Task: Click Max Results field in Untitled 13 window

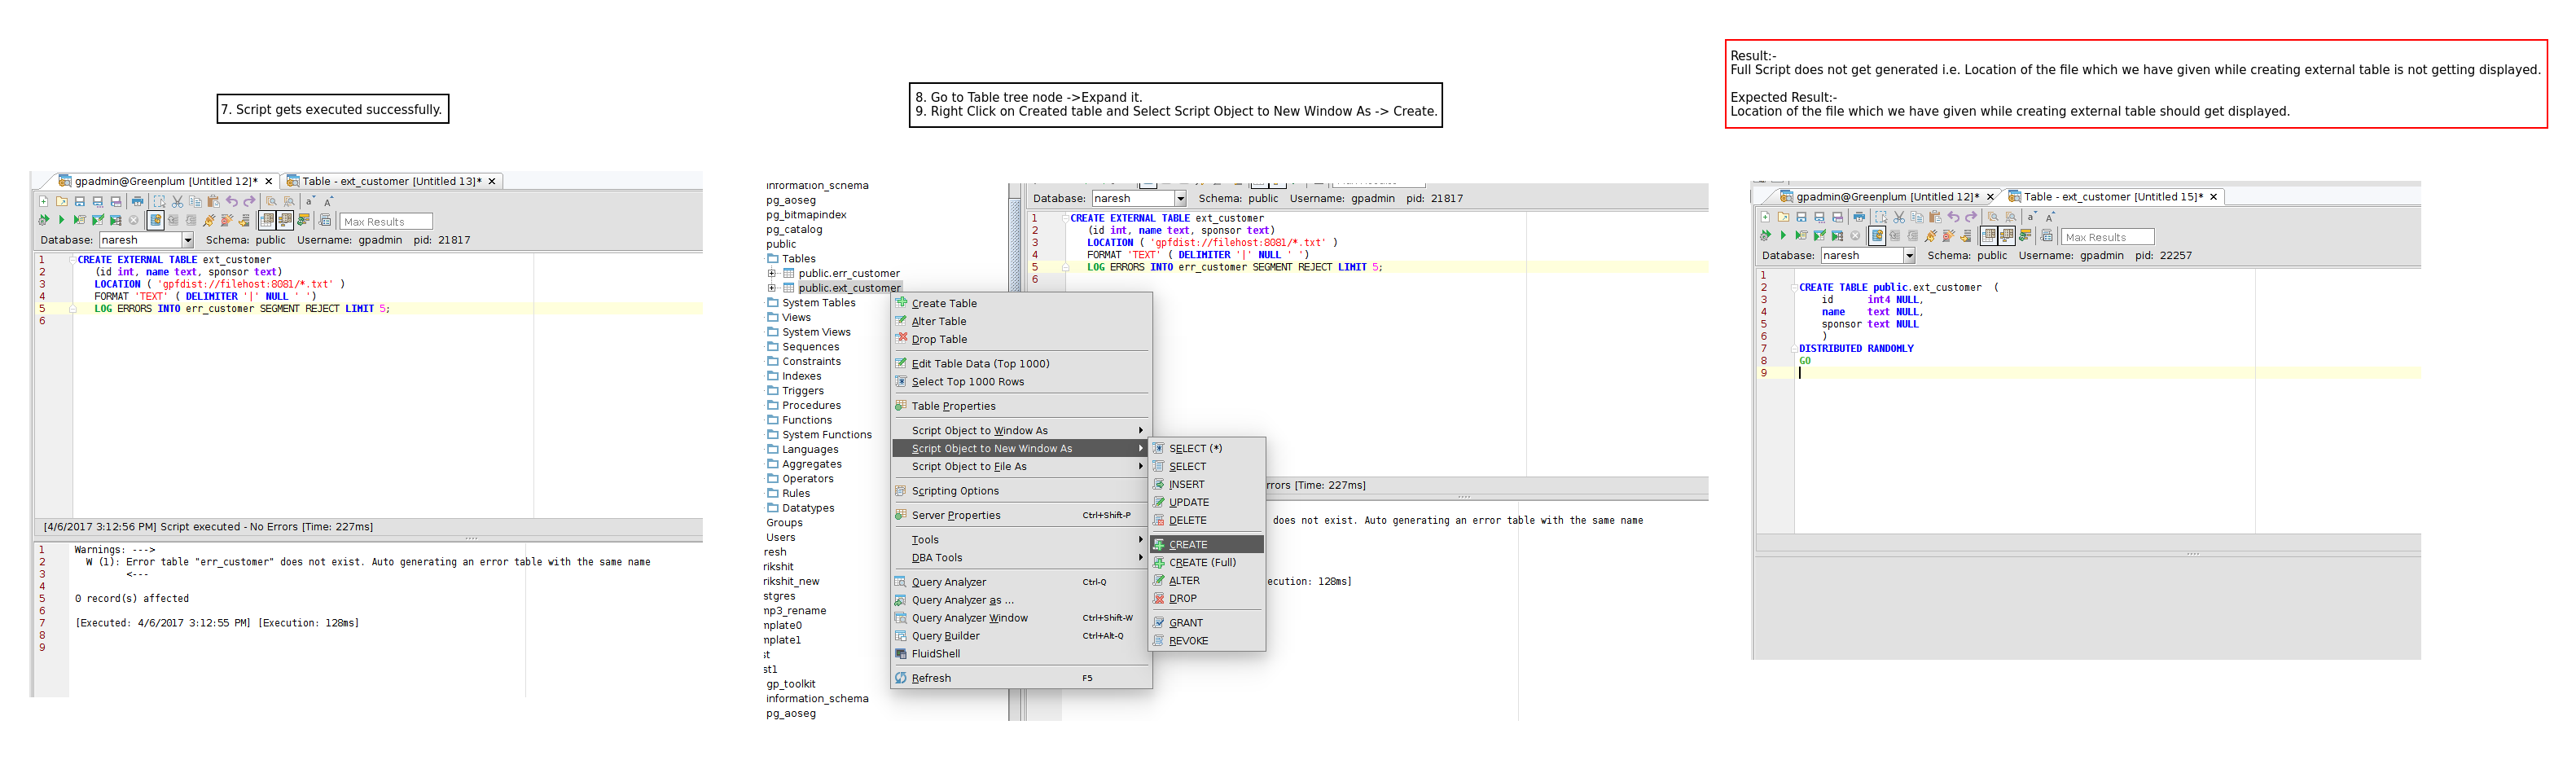Action: click(386, 222)
